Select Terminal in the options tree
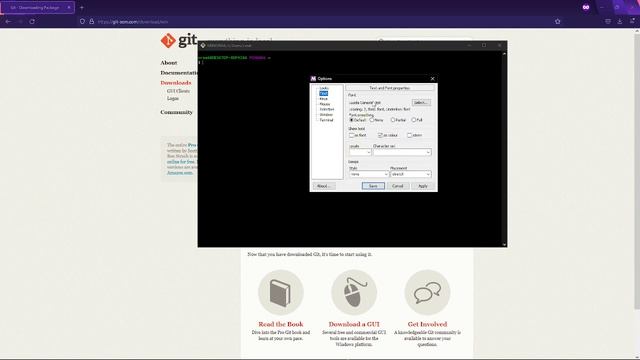Screen dimensions: 640x360 pos(326,120)
